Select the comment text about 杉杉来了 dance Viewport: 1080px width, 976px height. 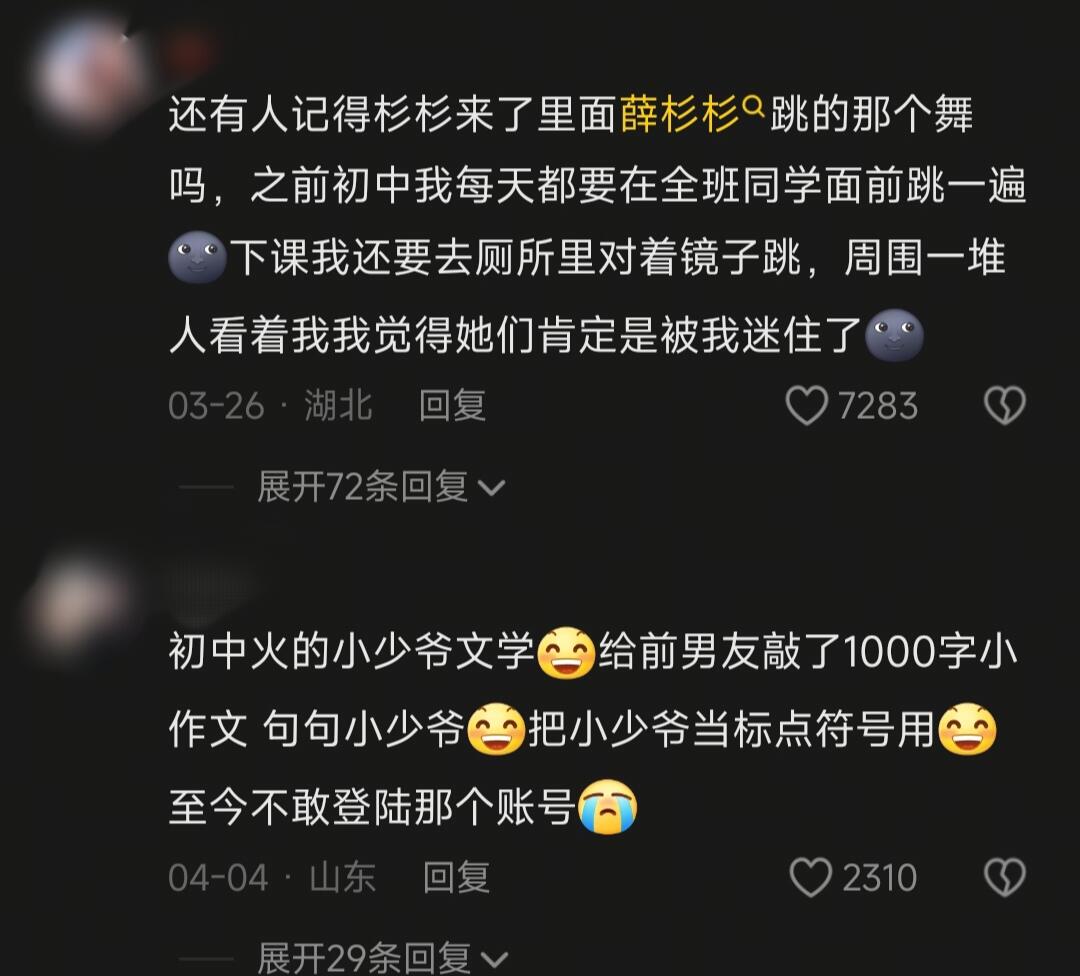[x=598, y=225]
